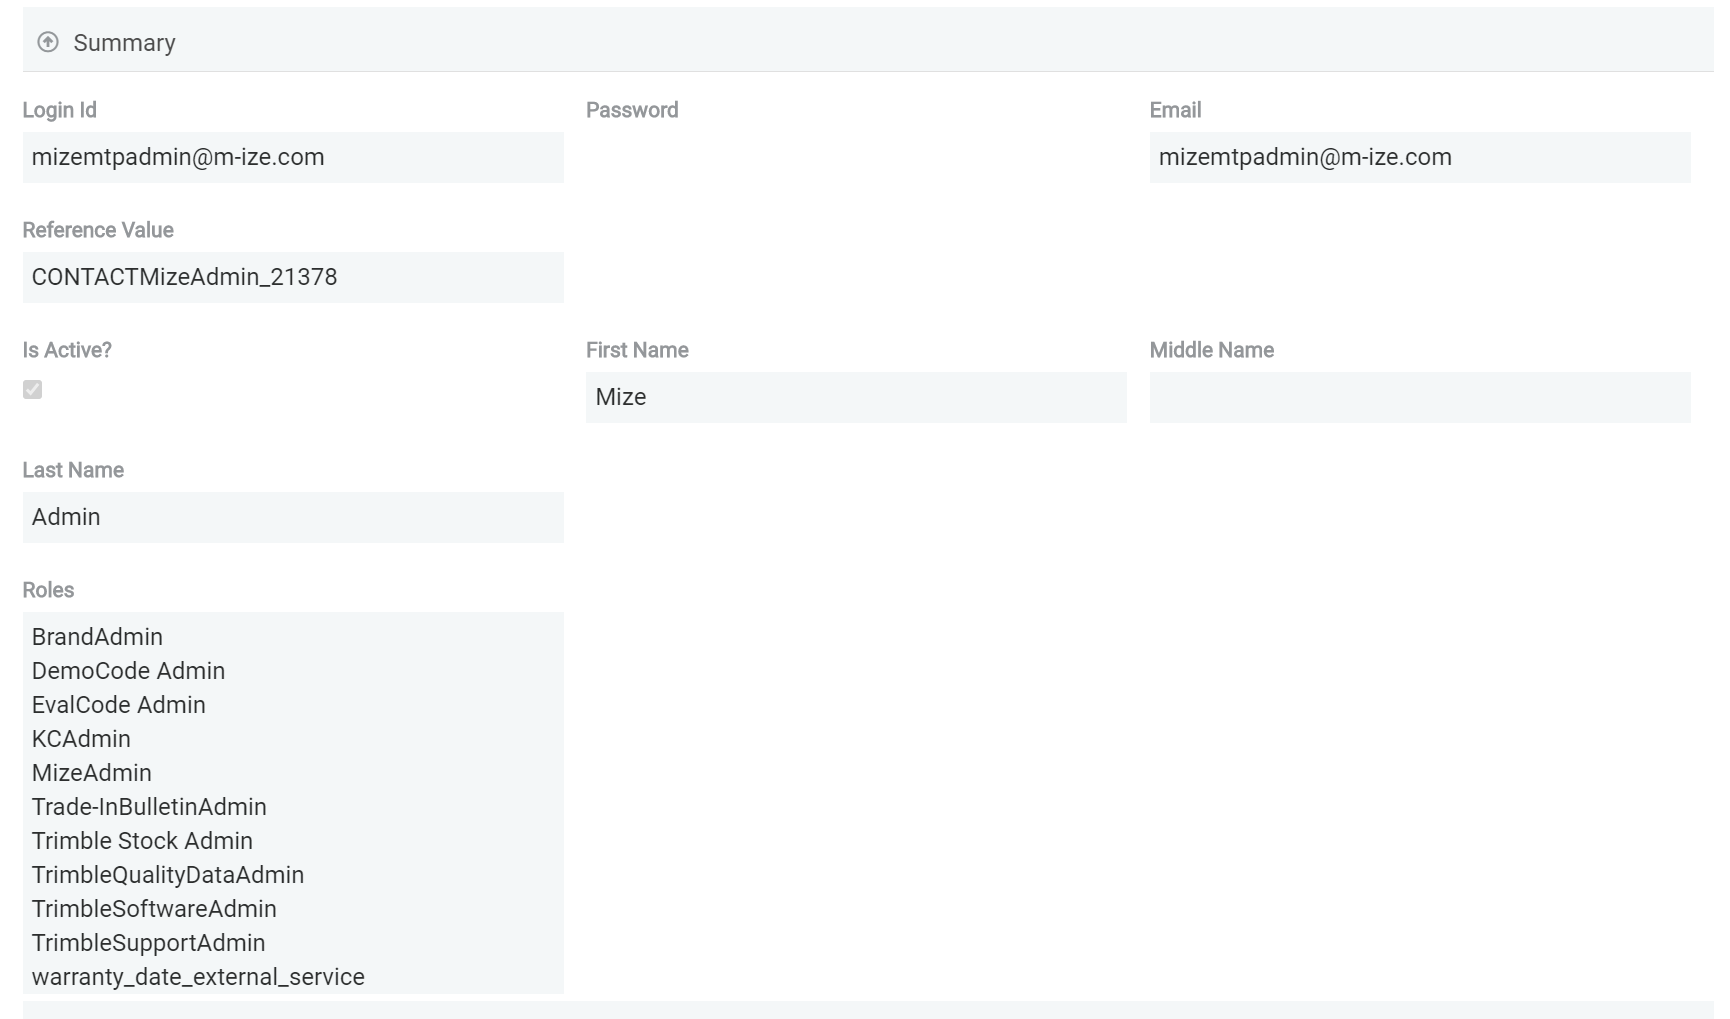Click the empty Middle Name field
Image resolution: width=1730 pixels, height=1019 pixels.
1420,397
